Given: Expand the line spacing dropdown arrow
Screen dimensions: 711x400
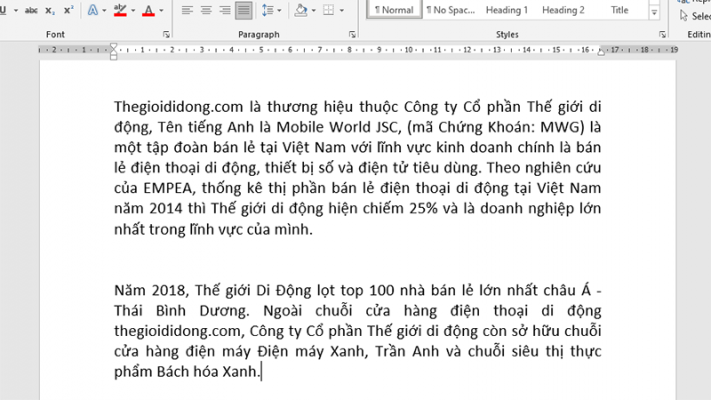Looking at the screenshot, I should pos(279,10).
